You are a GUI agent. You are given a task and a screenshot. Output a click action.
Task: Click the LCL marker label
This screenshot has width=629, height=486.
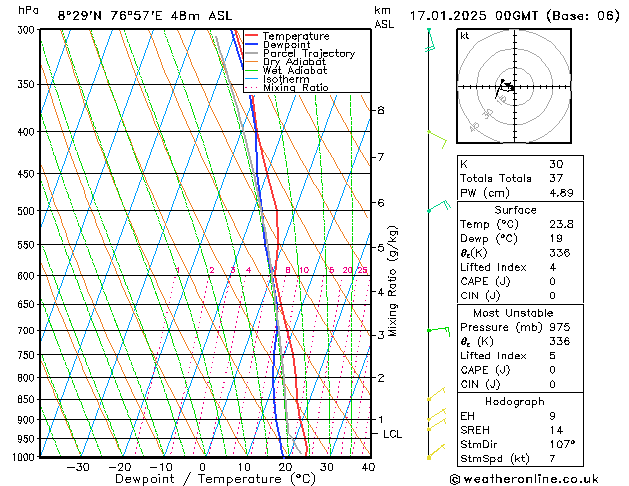392,434
